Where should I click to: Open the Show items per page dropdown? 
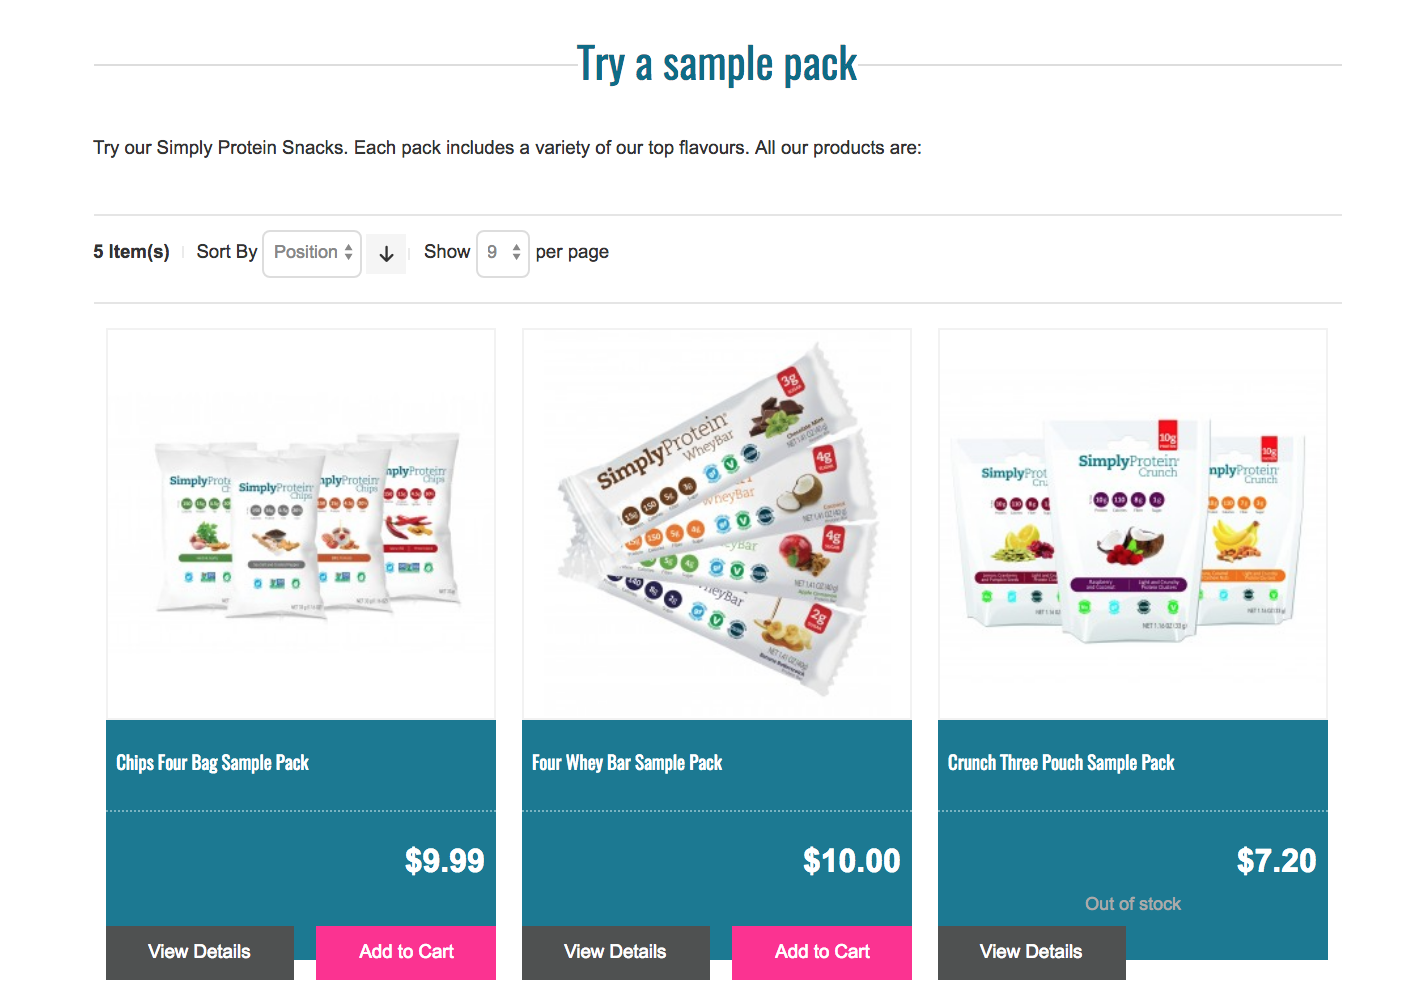[502, 253]
